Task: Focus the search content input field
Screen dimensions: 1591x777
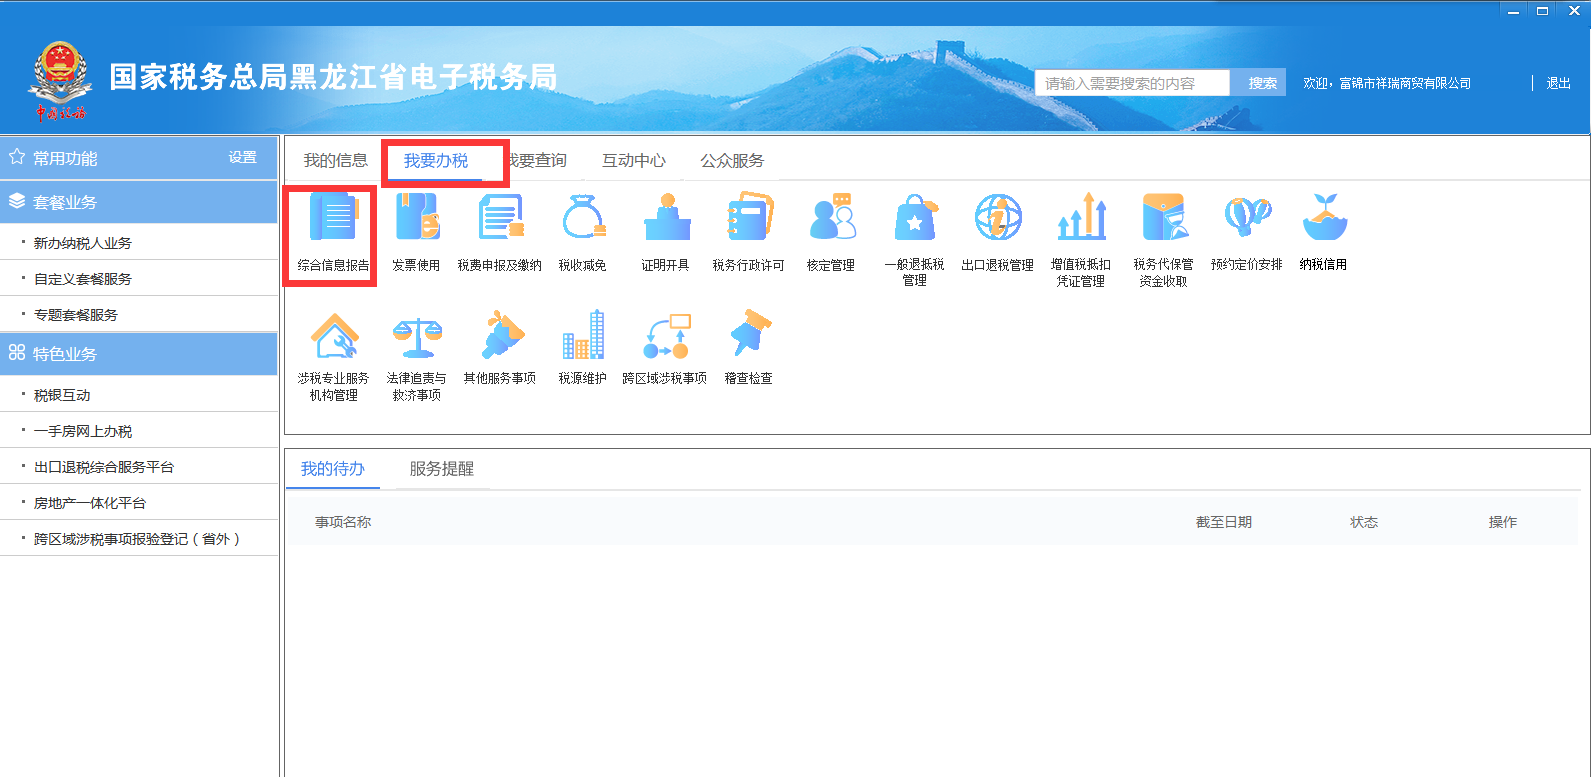Action: pyautogui.click(x=1132, y=83)
